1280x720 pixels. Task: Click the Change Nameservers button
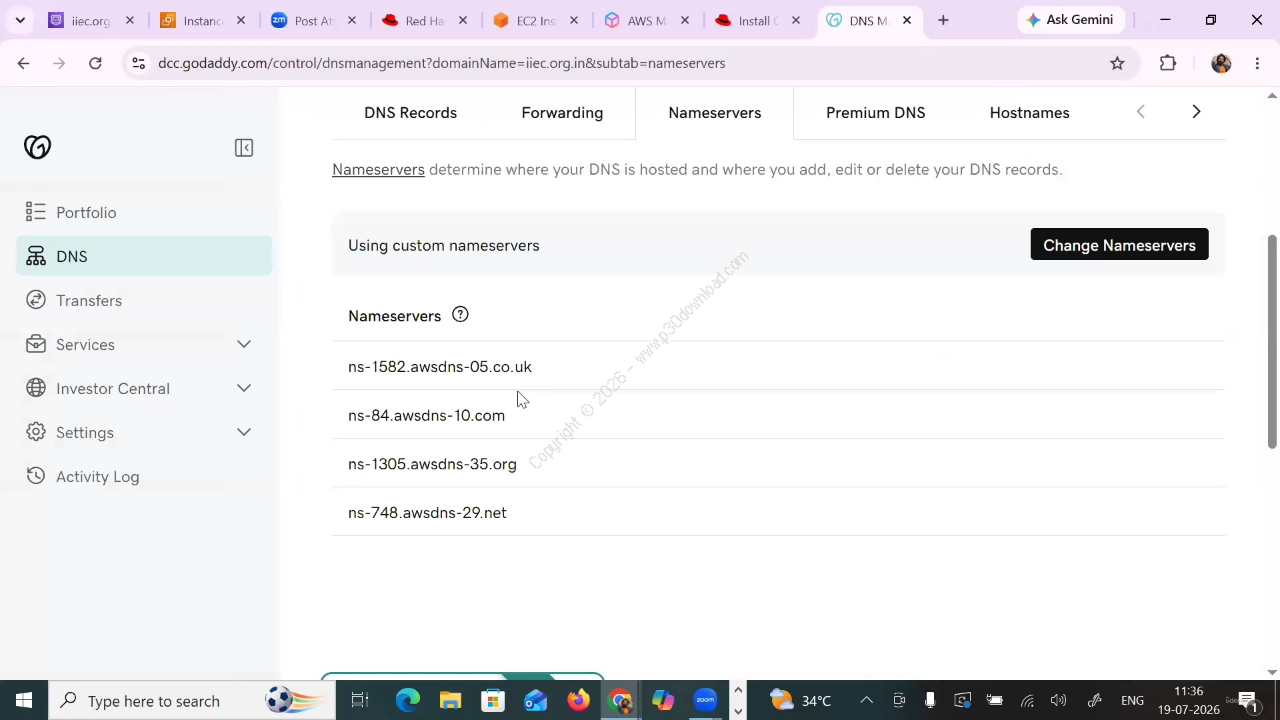1119,245
